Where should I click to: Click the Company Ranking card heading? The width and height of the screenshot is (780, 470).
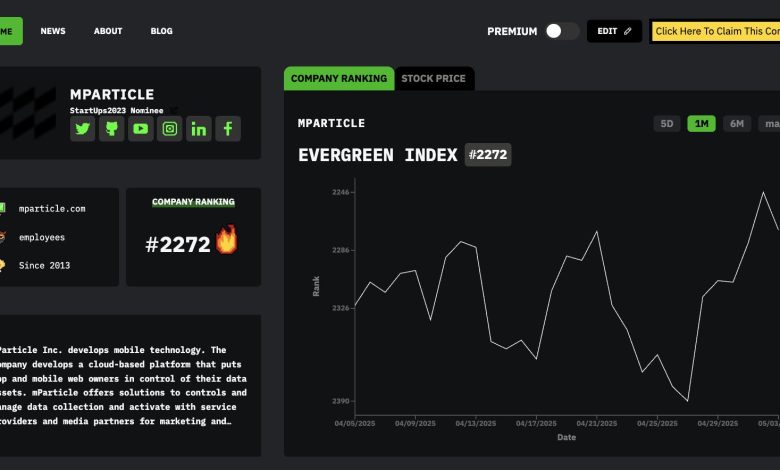(193, 202)
